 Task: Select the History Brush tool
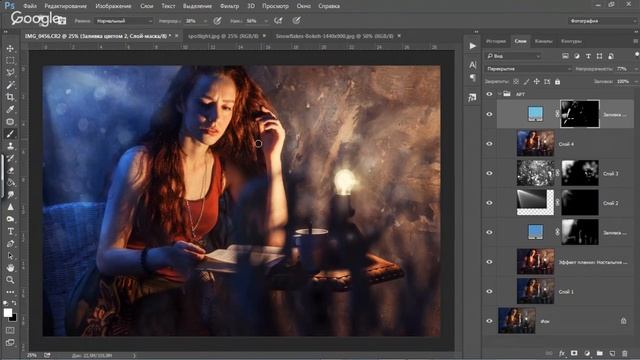pyautogui.click(x=10, y=158)
